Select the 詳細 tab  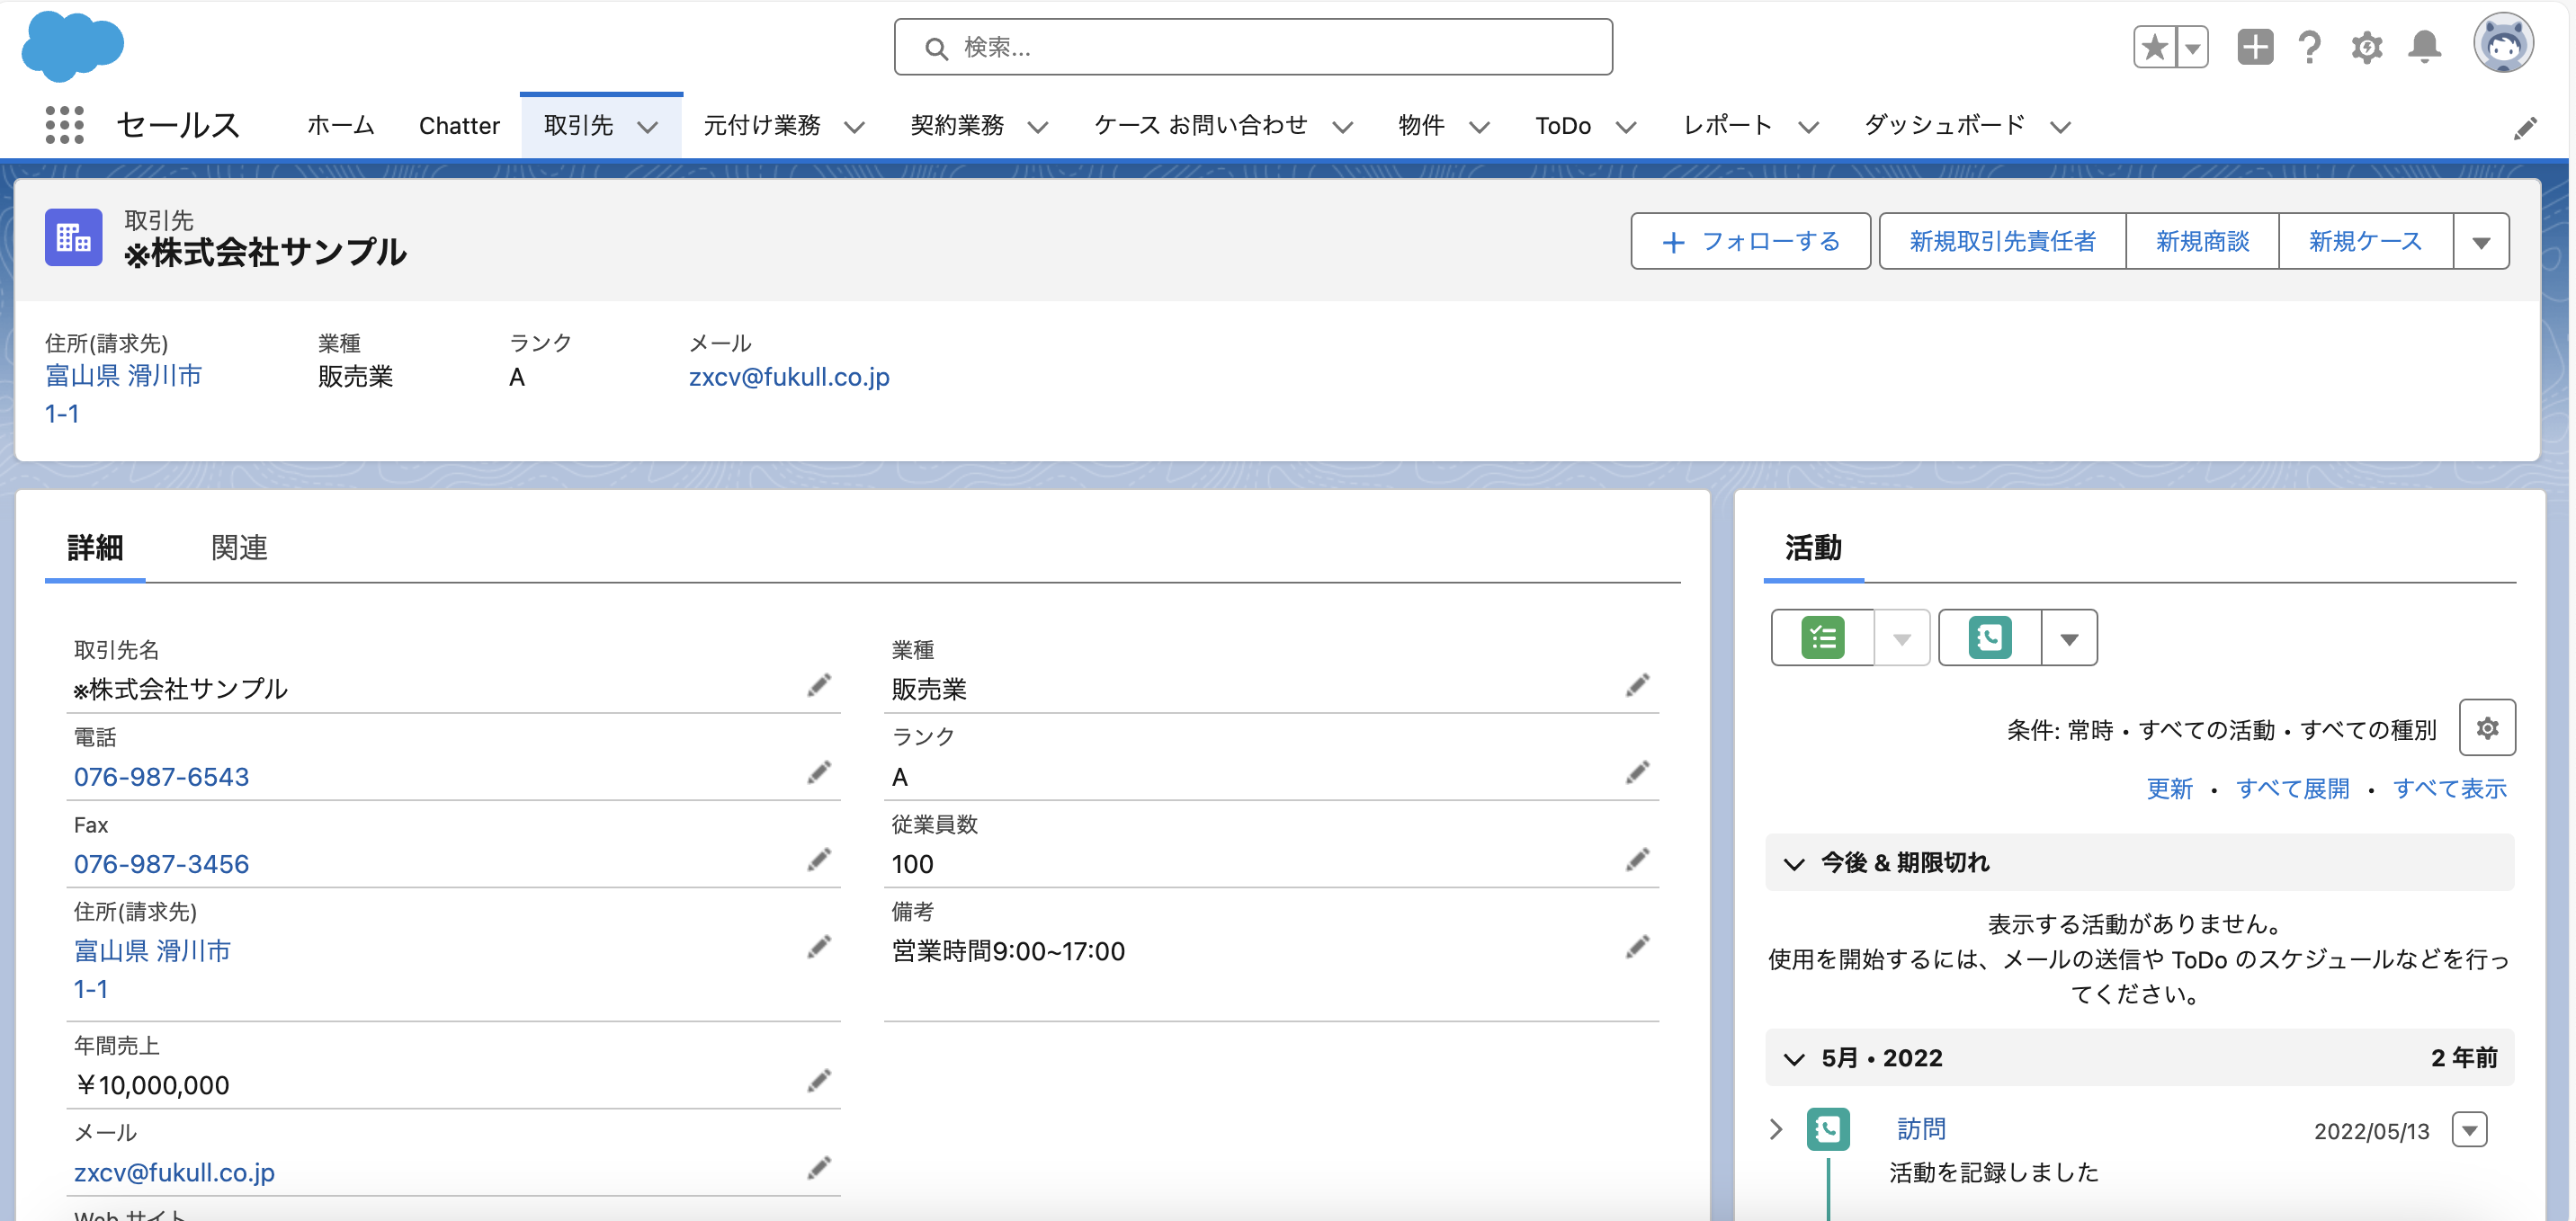coord(95,548)
